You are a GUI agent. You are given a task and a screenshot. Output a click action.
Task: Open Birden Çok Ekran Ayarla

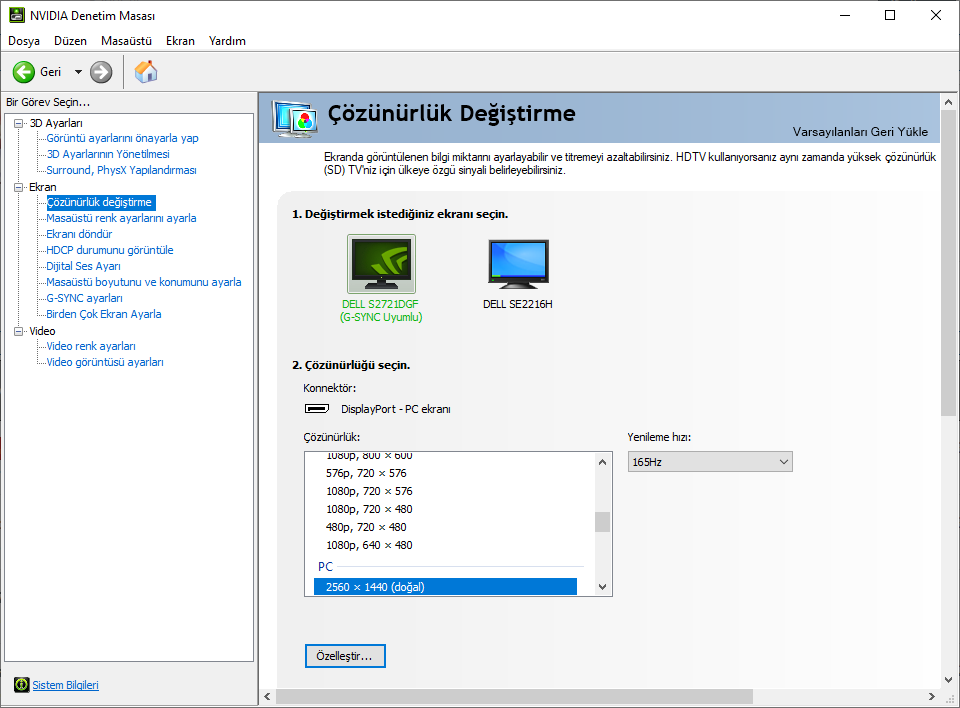(x=104, y=314)
